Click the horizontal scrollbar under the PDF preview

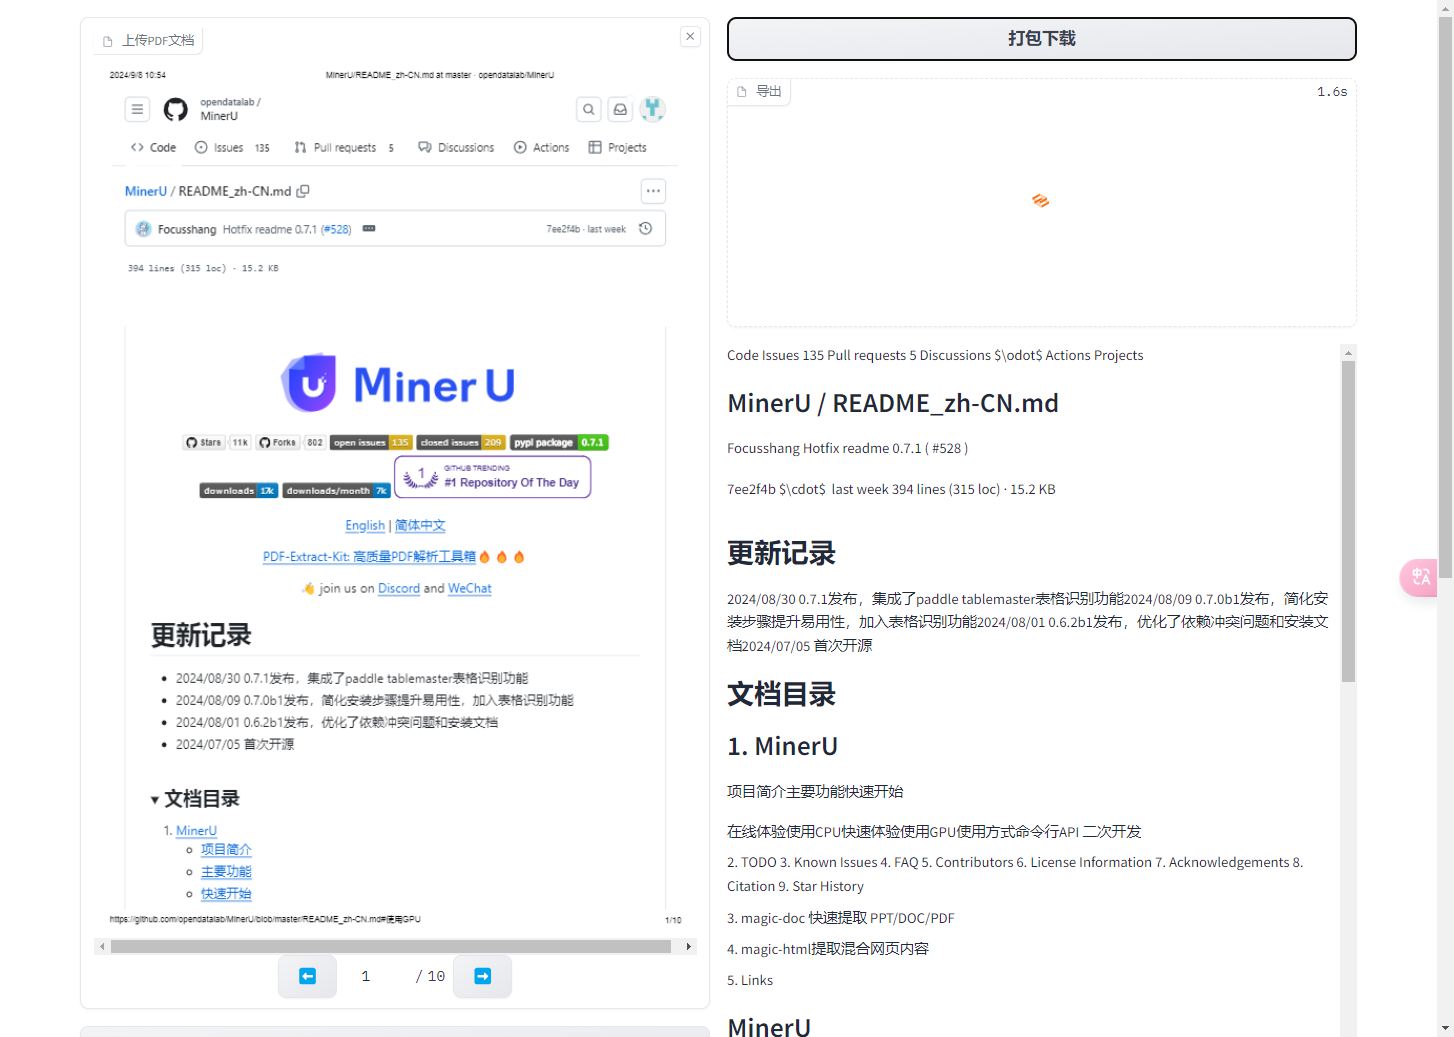click(x=391, y=946)
